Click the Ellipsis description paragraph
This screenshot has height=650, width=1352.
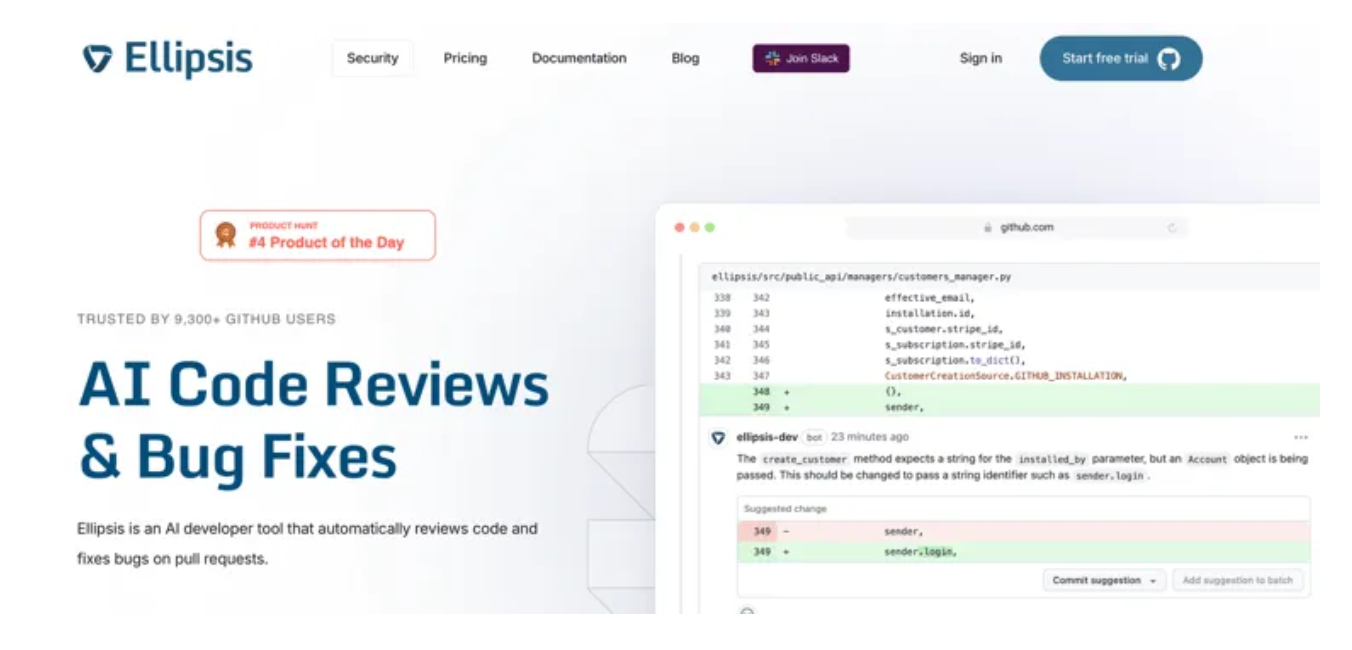pyautogui.click(x=307, y=544)
